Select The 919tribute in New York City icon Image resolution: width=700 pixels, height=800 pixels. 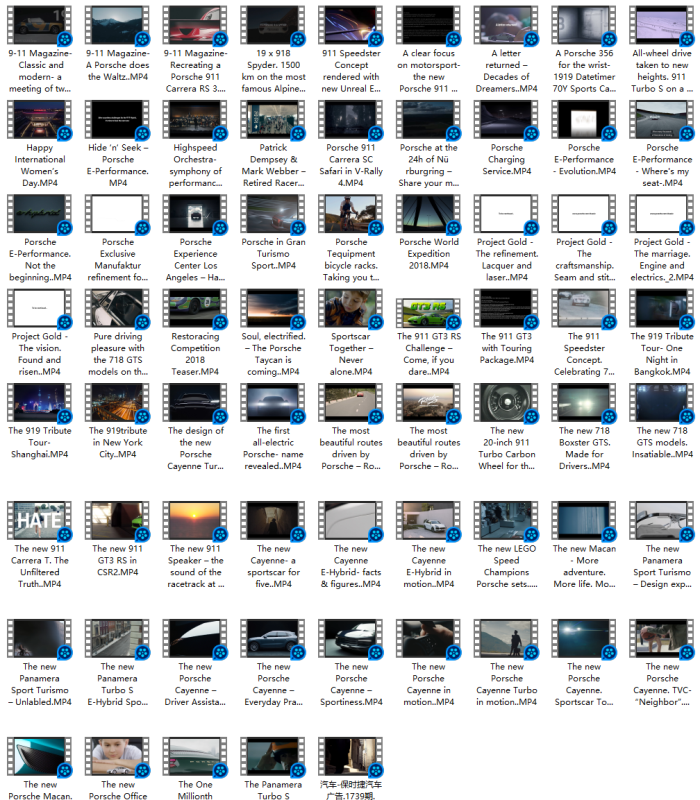point(117,403)
